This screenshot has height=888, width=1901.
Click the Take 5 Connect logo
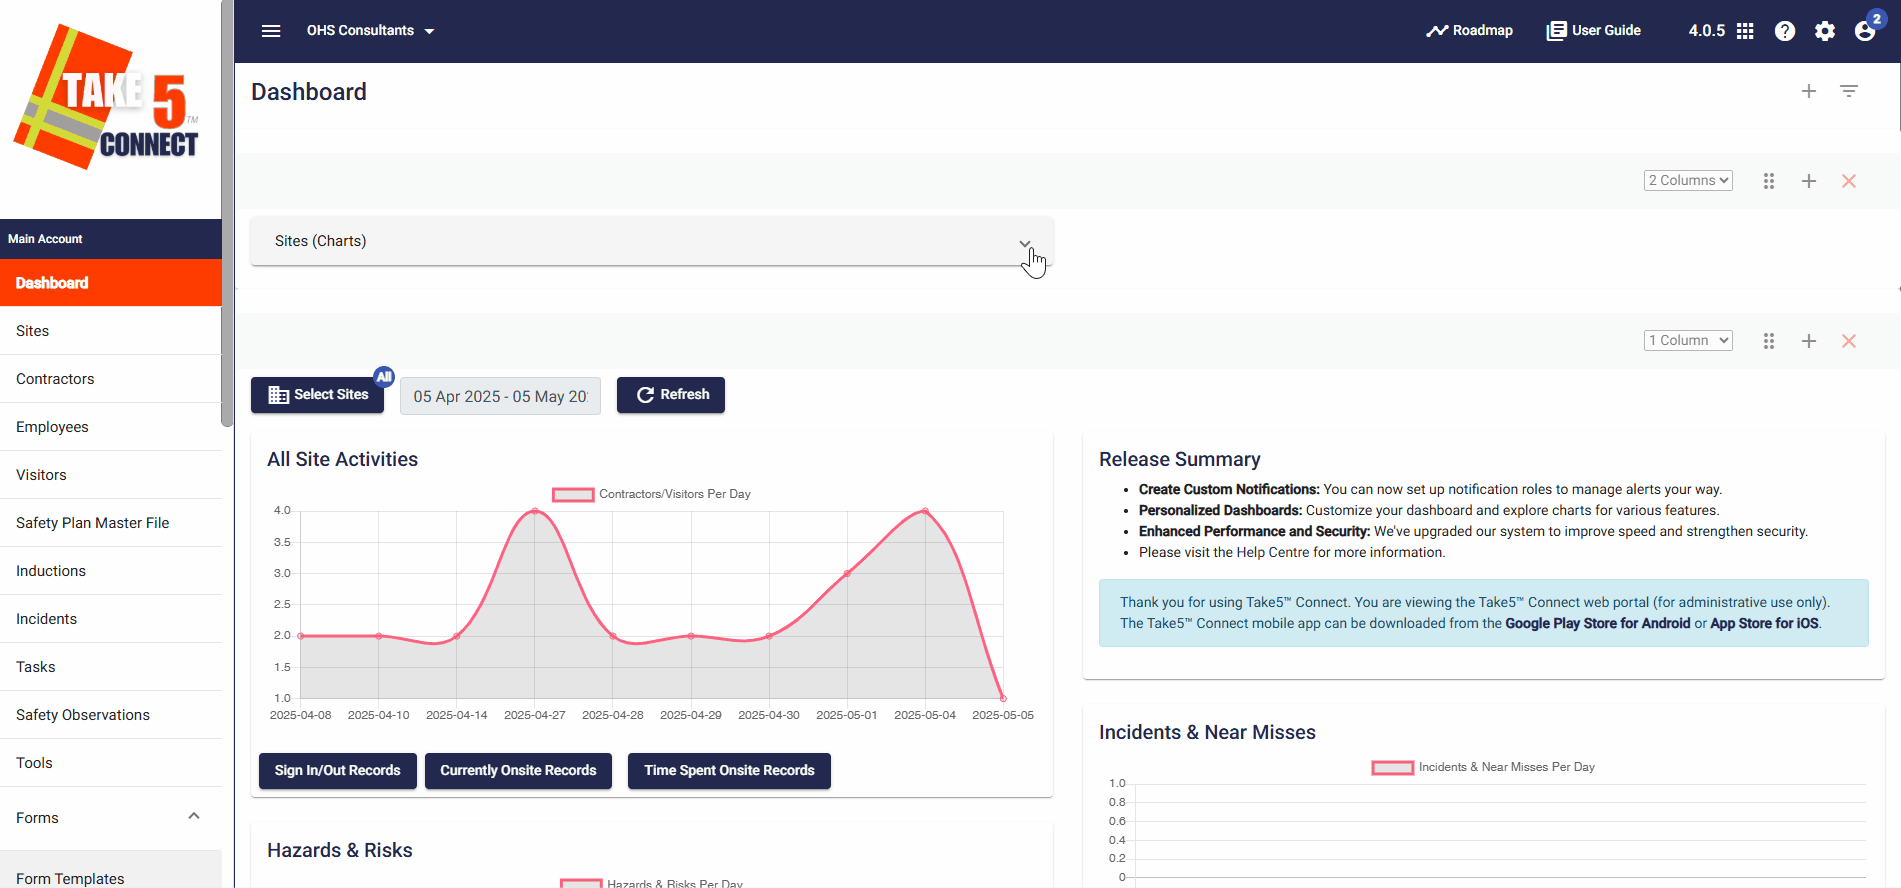tap(107, 97)
